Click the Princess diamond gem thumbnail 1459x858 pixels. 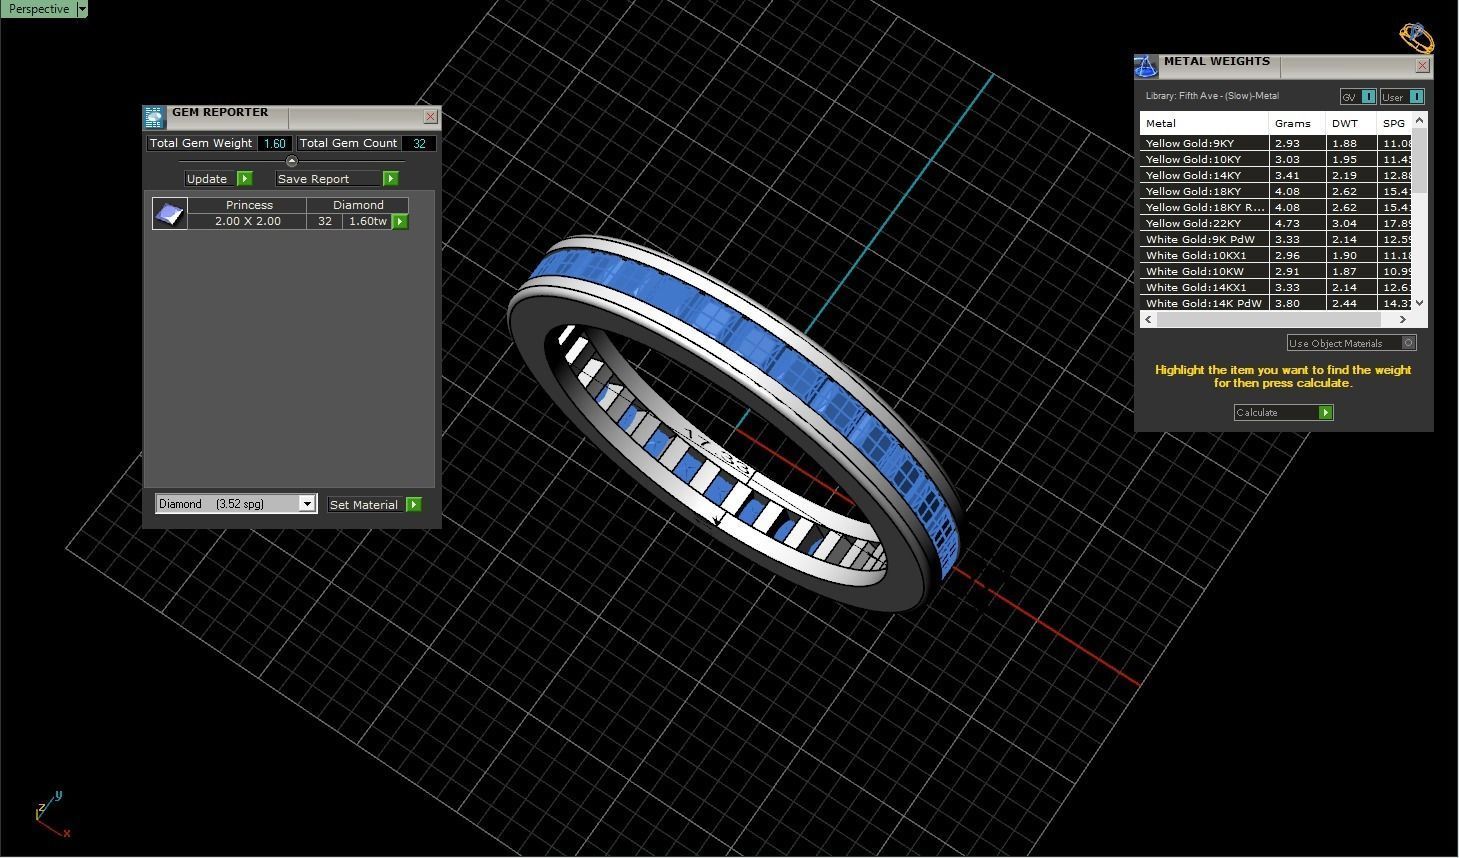(170, 213)
